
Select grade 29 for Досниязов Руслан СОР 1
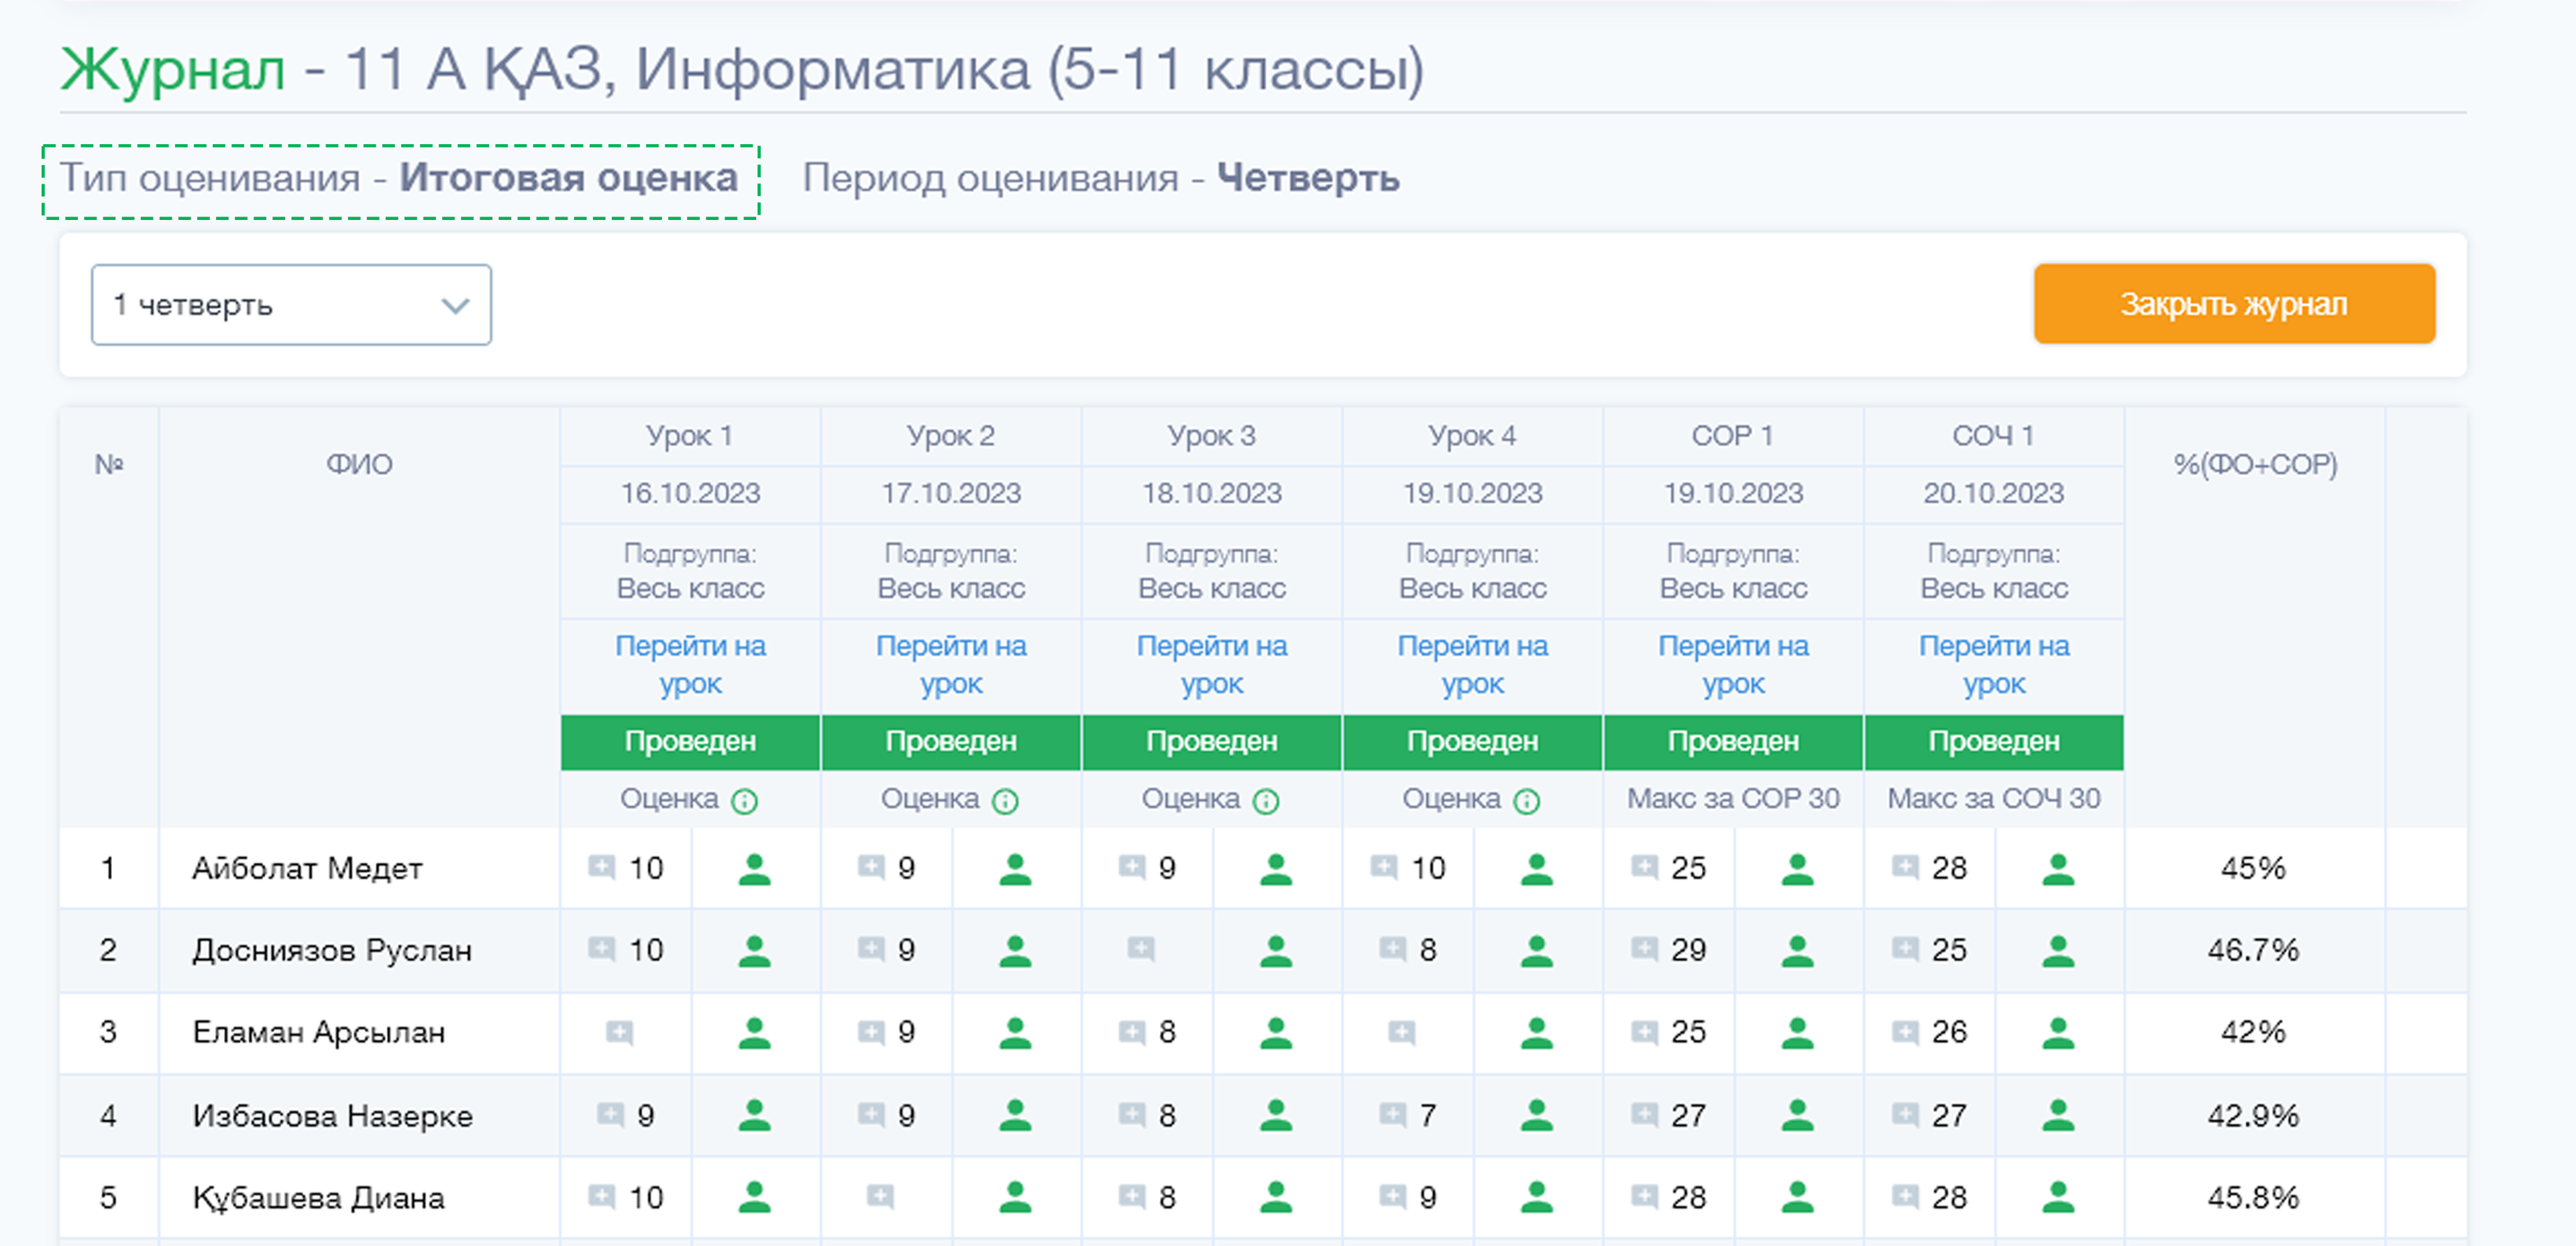pyautogui.click(x=1689, y=951)
